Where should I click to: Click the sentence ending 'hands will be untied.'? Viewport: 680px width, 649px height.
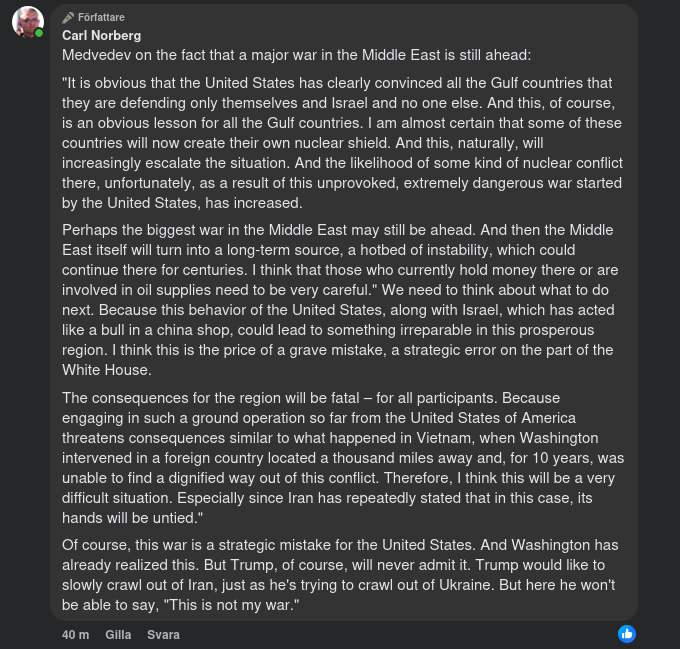[x=132, y=518]
